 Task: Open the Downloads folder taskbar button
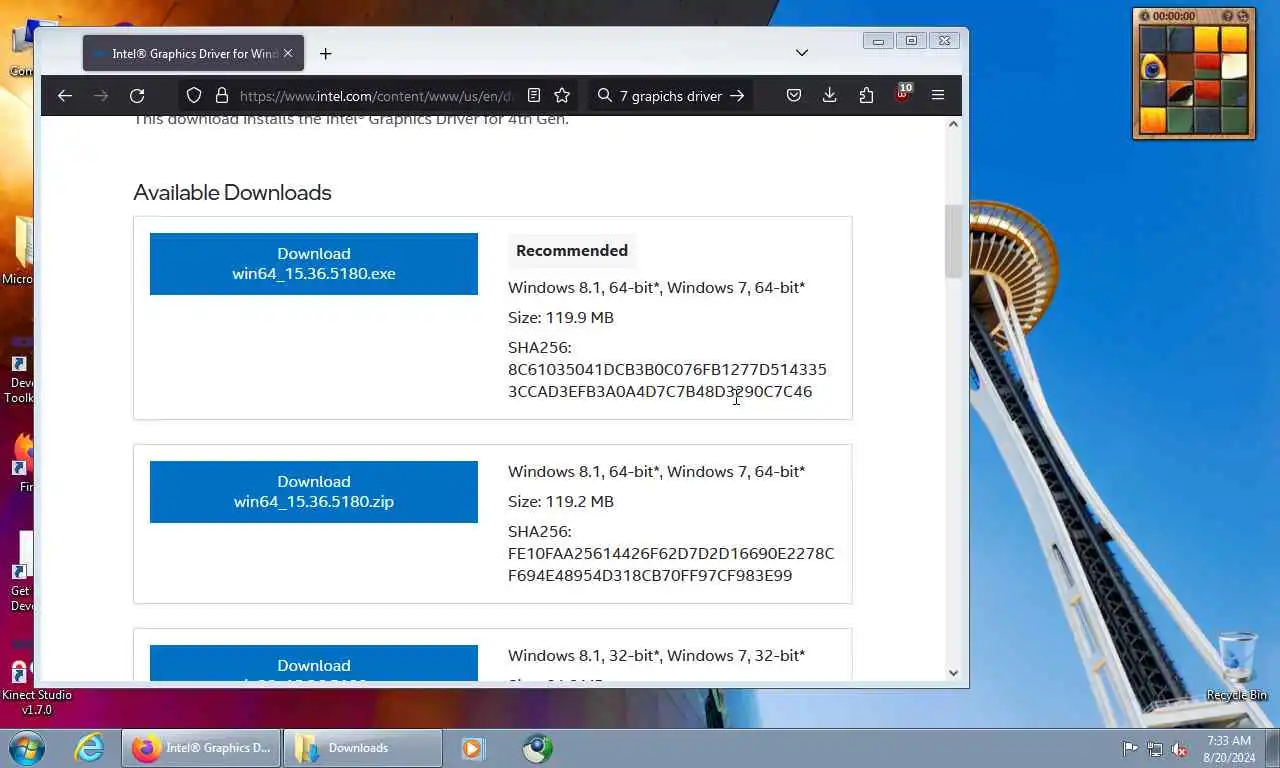pos(363,748)
